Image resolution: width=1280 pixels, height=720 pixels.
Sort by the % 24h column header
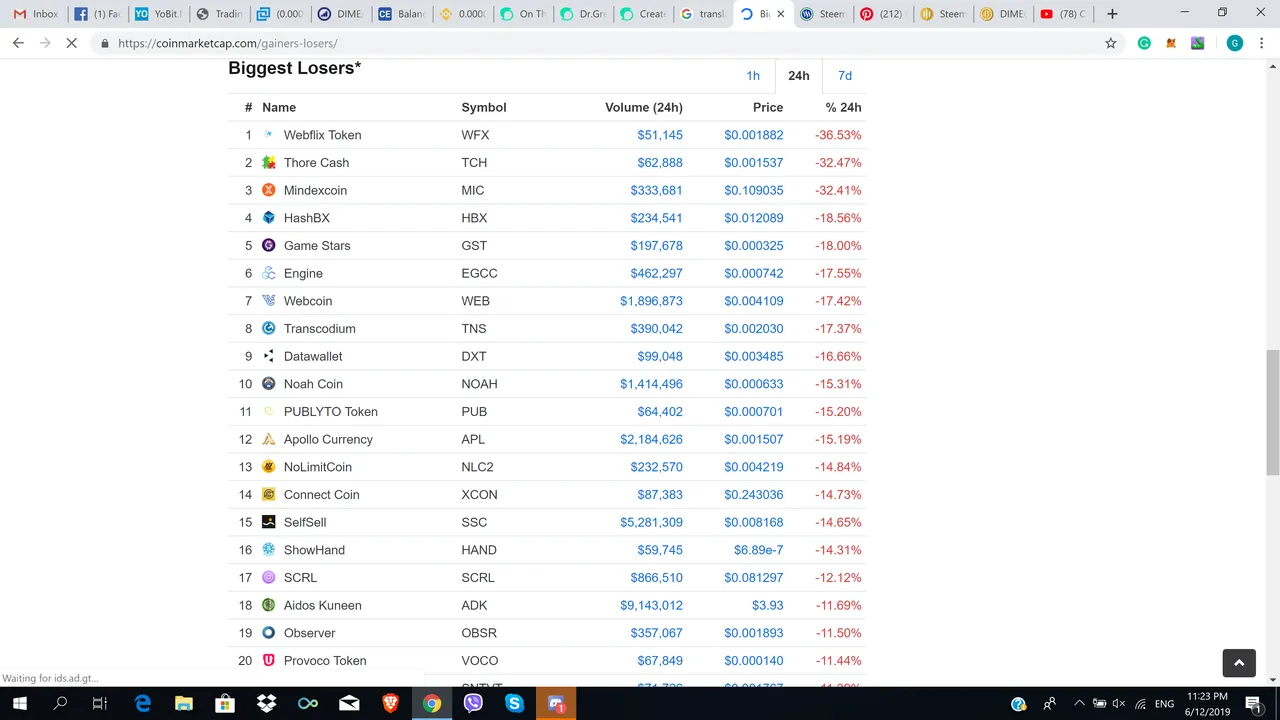[x=844, y=107]
